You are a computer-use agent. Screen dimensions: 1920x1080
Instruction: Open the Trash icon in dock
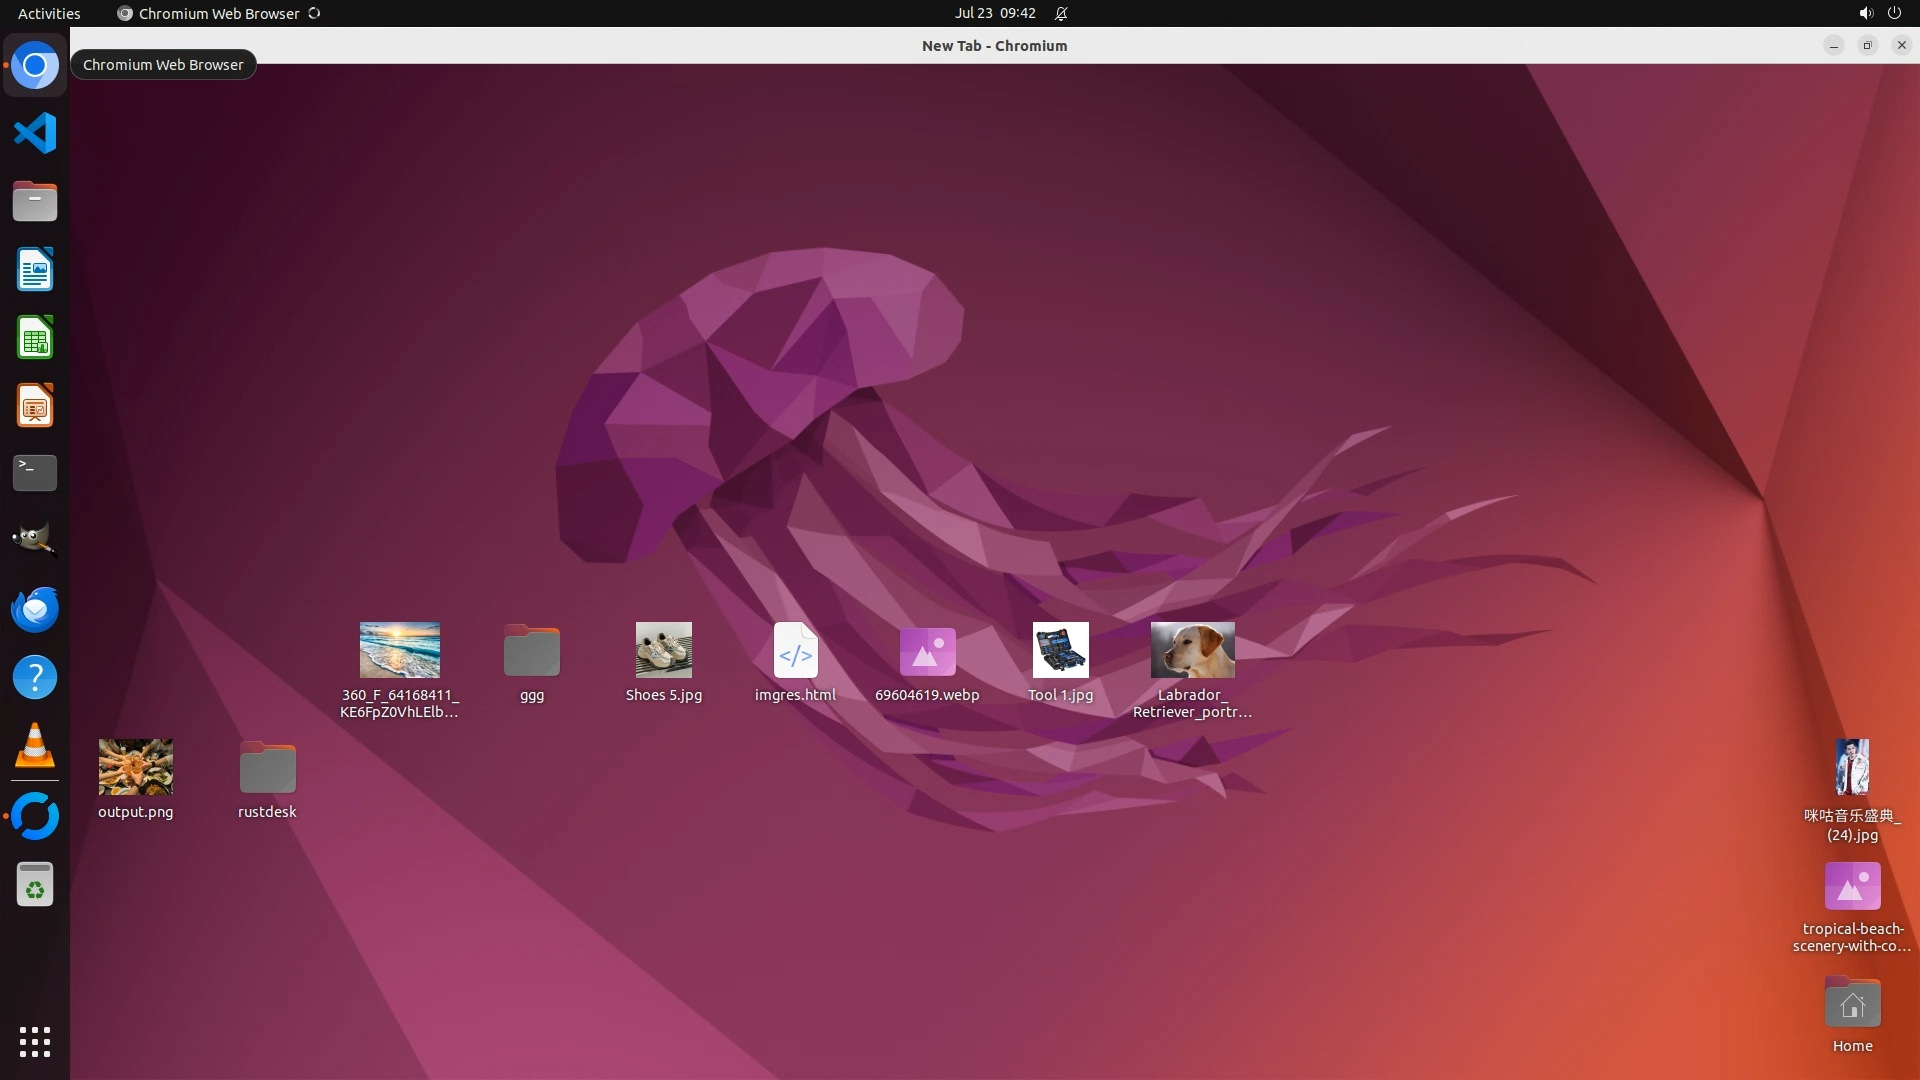35,885
